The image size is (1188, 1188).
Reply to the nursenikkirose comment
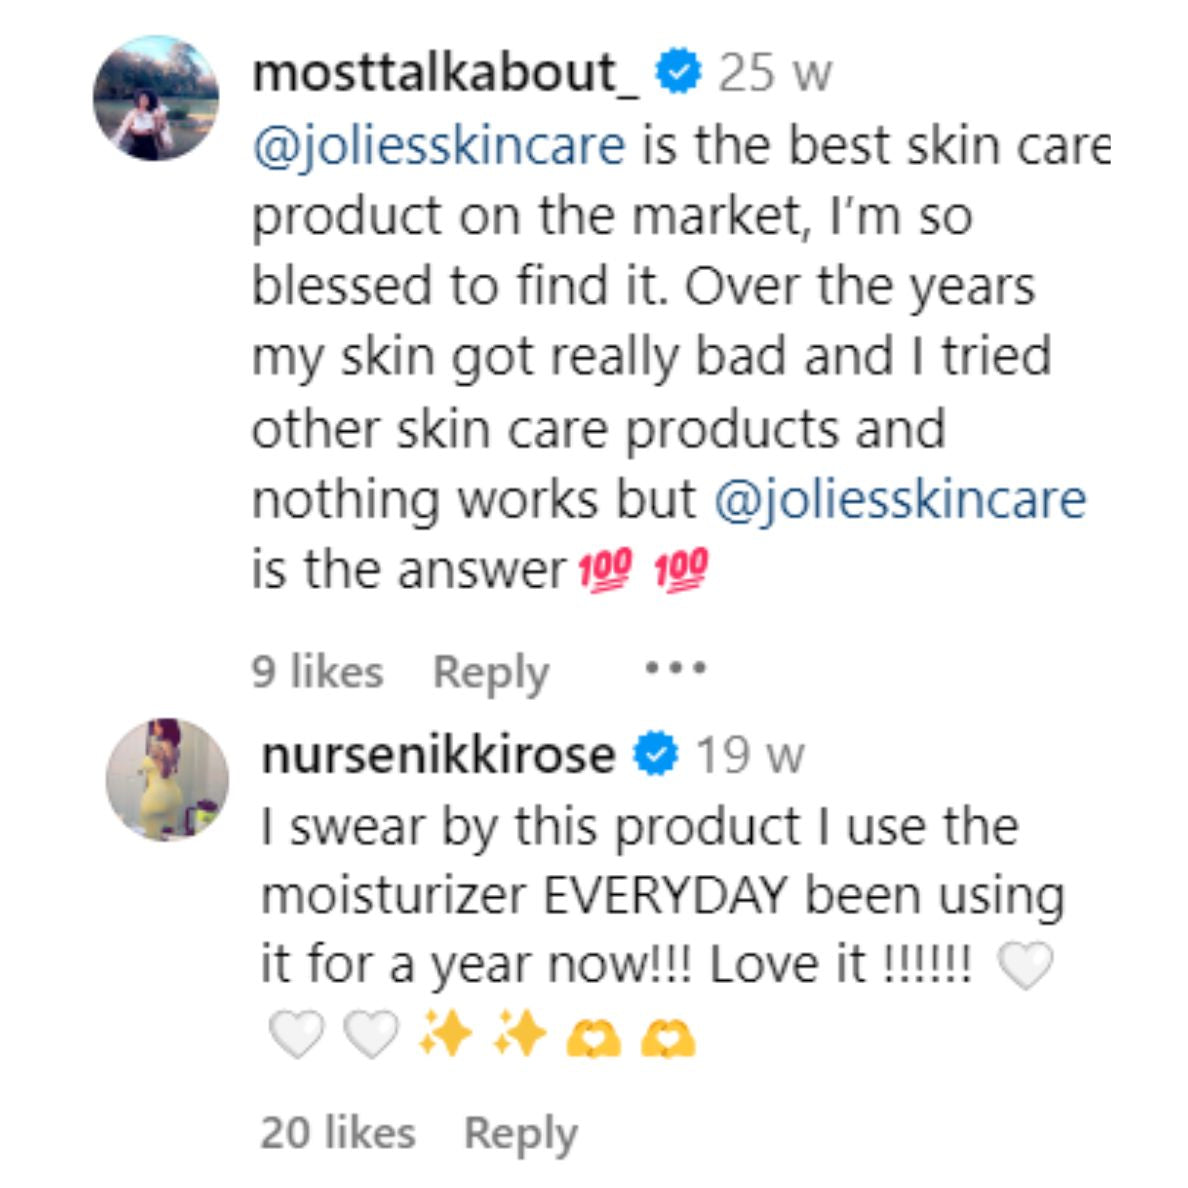pyautogui.click(x=520, y=1133)
